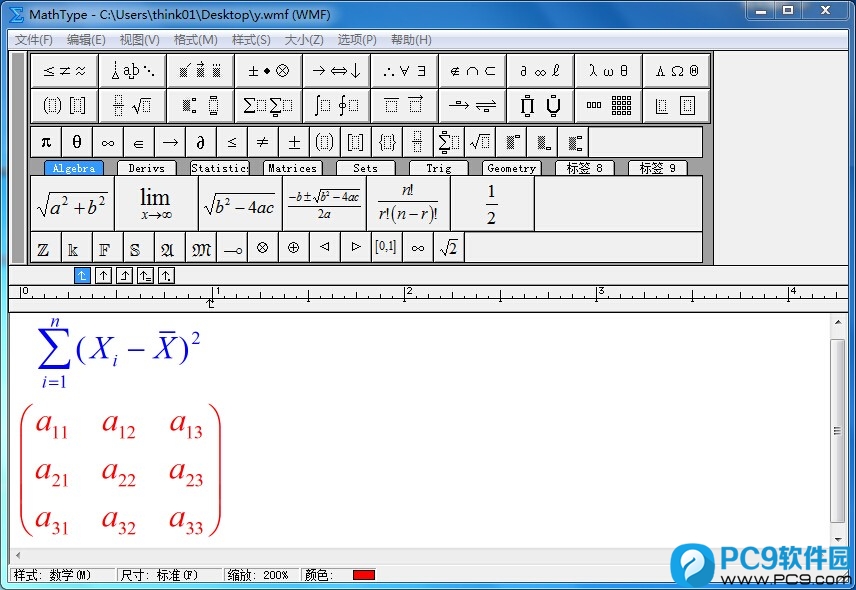Open the summation templates palette
This screenshot has width=856, height=590.
pyautogui.click(x=268, y=105)
